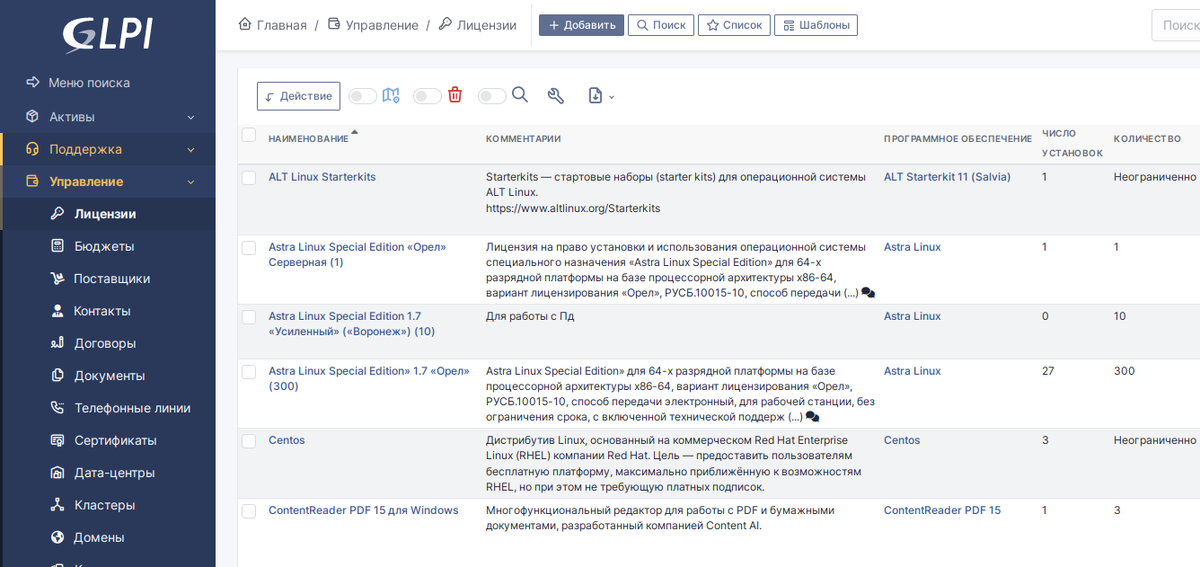Viewport: 1200px width, 567px height.
Task: Check the select-all checkbox in table header
Action: [x=249, y=136]
